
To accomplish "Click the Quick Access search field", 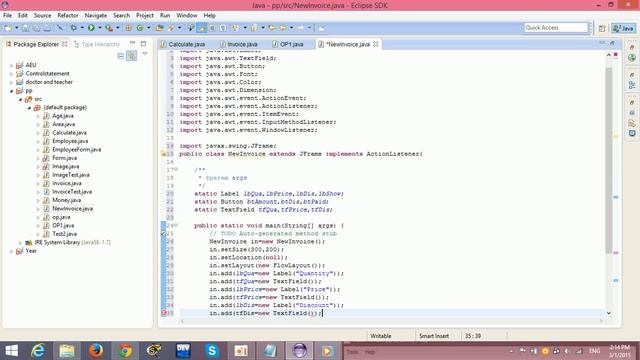I will tap(556, 28).
